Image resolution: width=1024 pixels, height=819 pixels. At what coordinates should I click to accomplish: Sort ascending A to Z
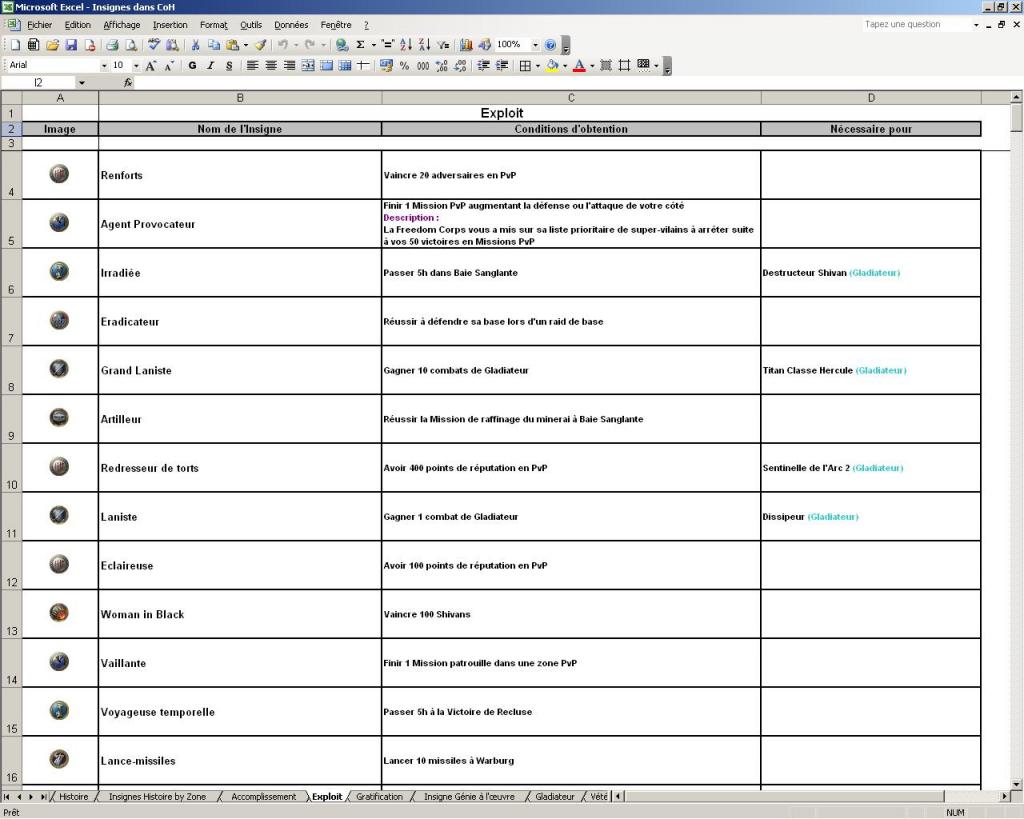pyautogui.click(x=406, y=45)
